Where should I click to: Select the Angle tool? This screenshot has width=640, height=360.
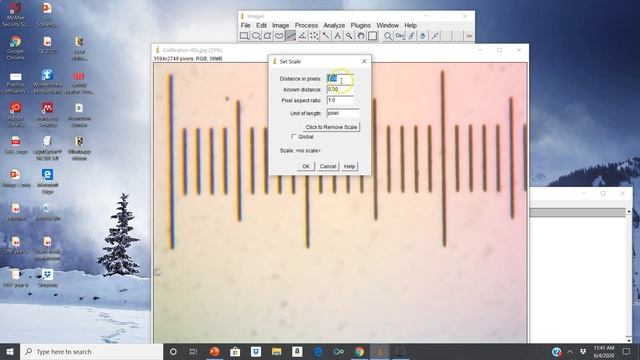(x=302, y=36)
